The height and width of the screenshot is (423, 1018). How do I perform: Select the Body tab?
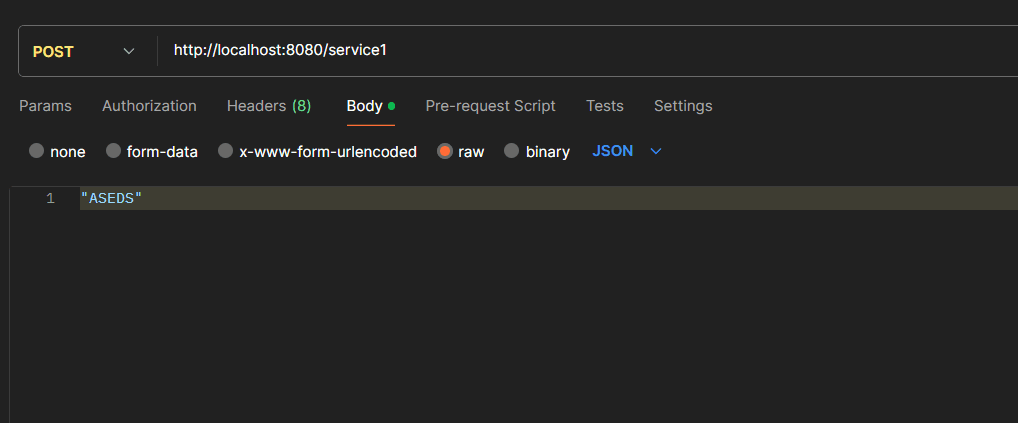coord(365,106)
